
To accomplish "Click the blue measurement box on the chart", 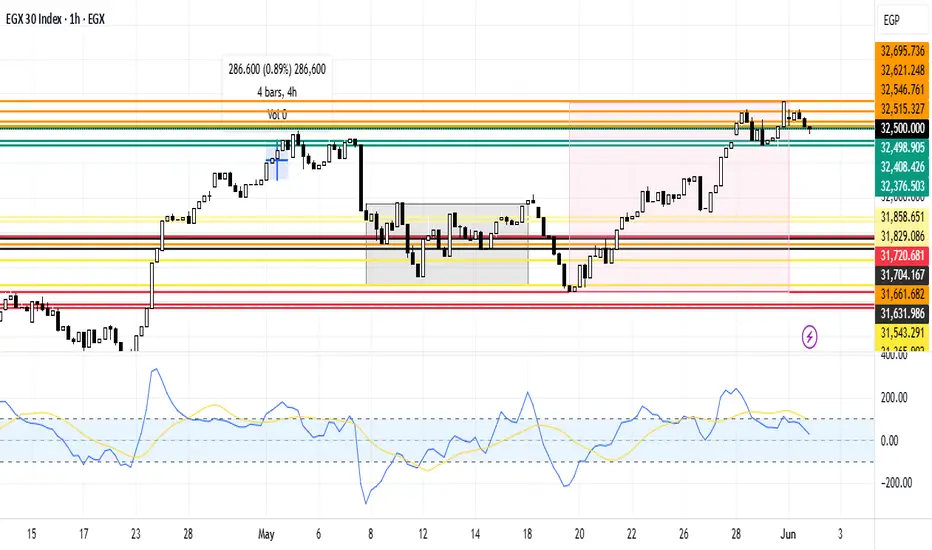I will click(277, 161).
